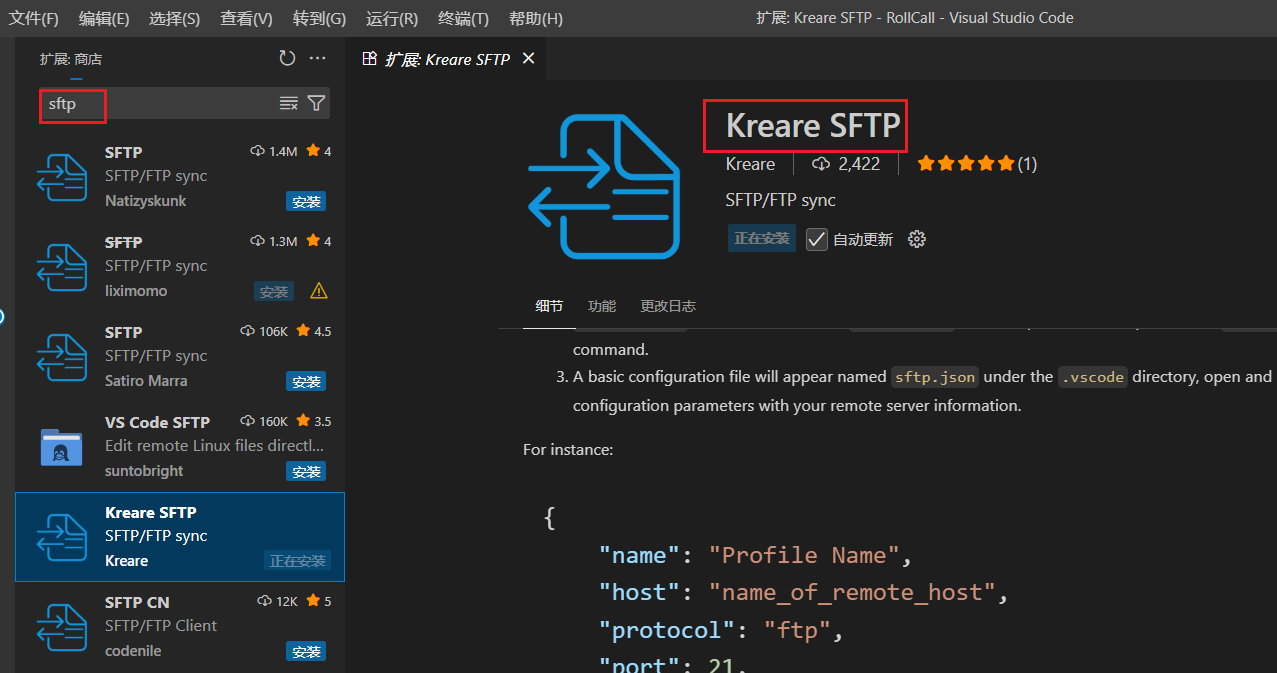Select the Natizyskunk SFTP extension icon
The width and height of the screenshot is (1277, 673).
point(62,176)
